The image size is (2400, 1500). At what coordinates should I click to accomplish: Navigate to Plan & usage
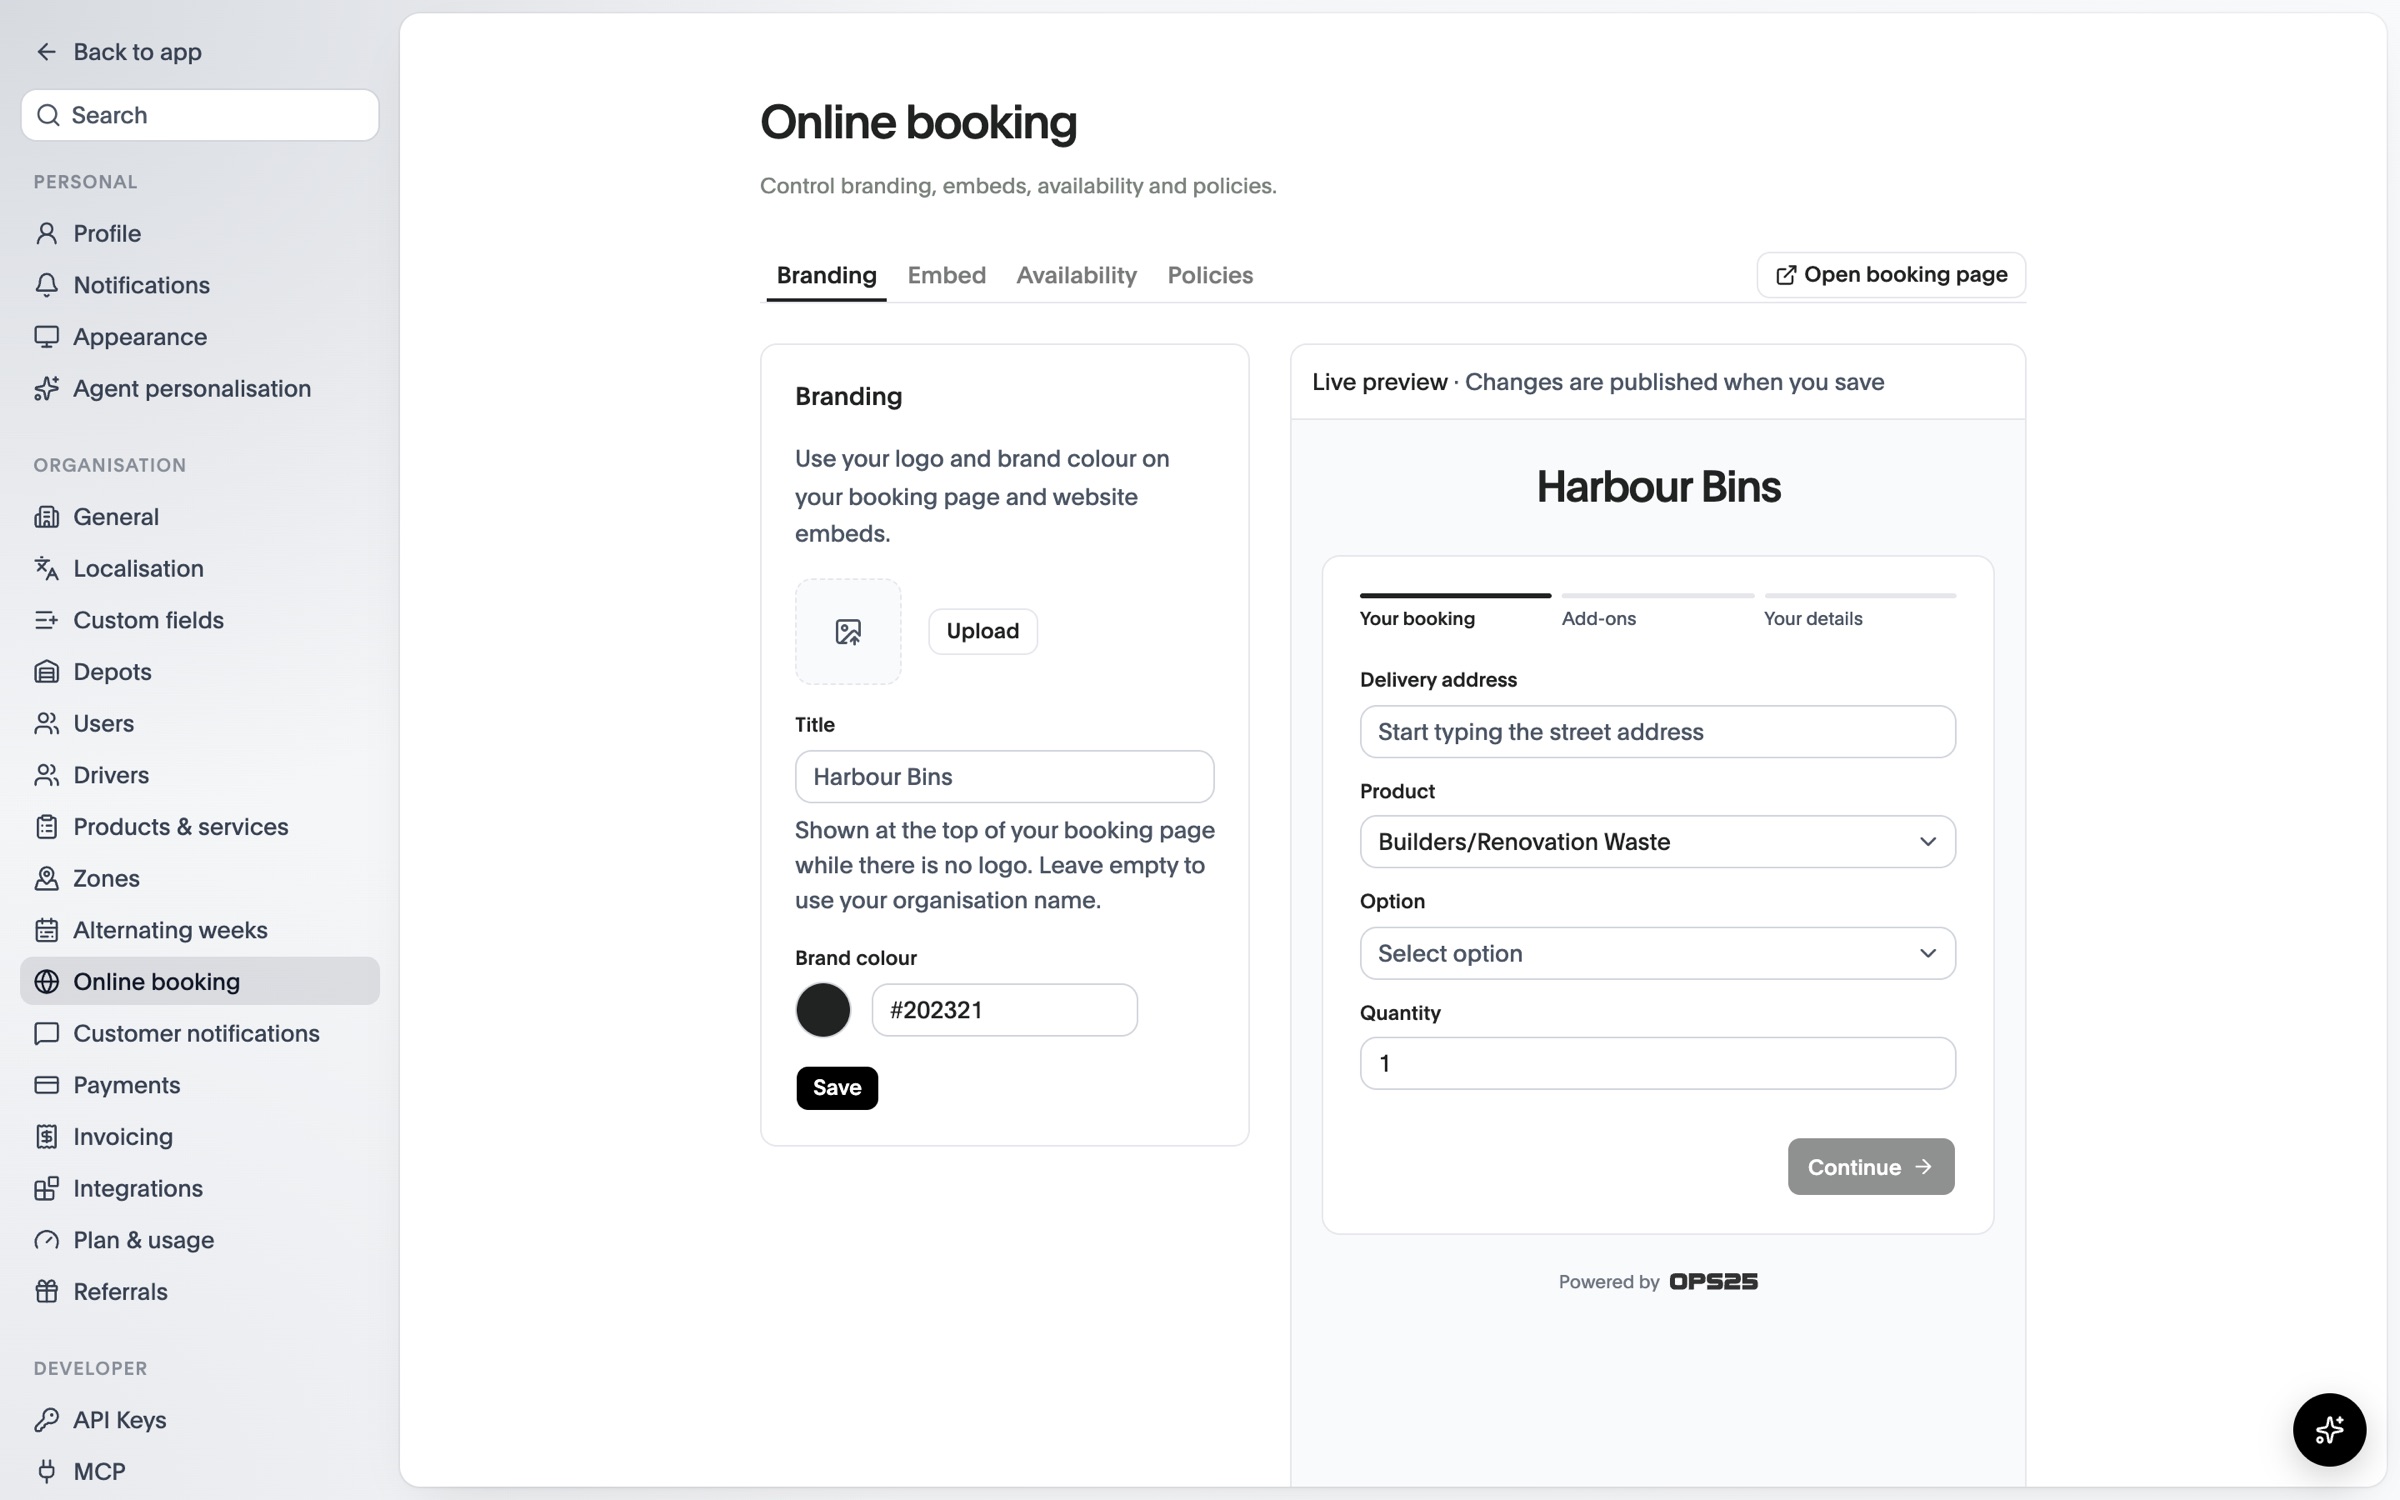200,1240
